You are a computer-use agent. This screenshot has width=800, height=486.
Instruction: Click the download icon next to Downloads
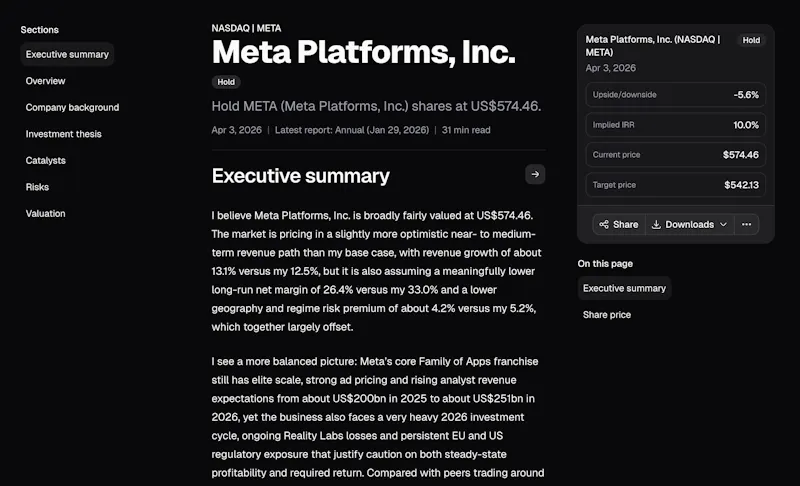point(656,224)
